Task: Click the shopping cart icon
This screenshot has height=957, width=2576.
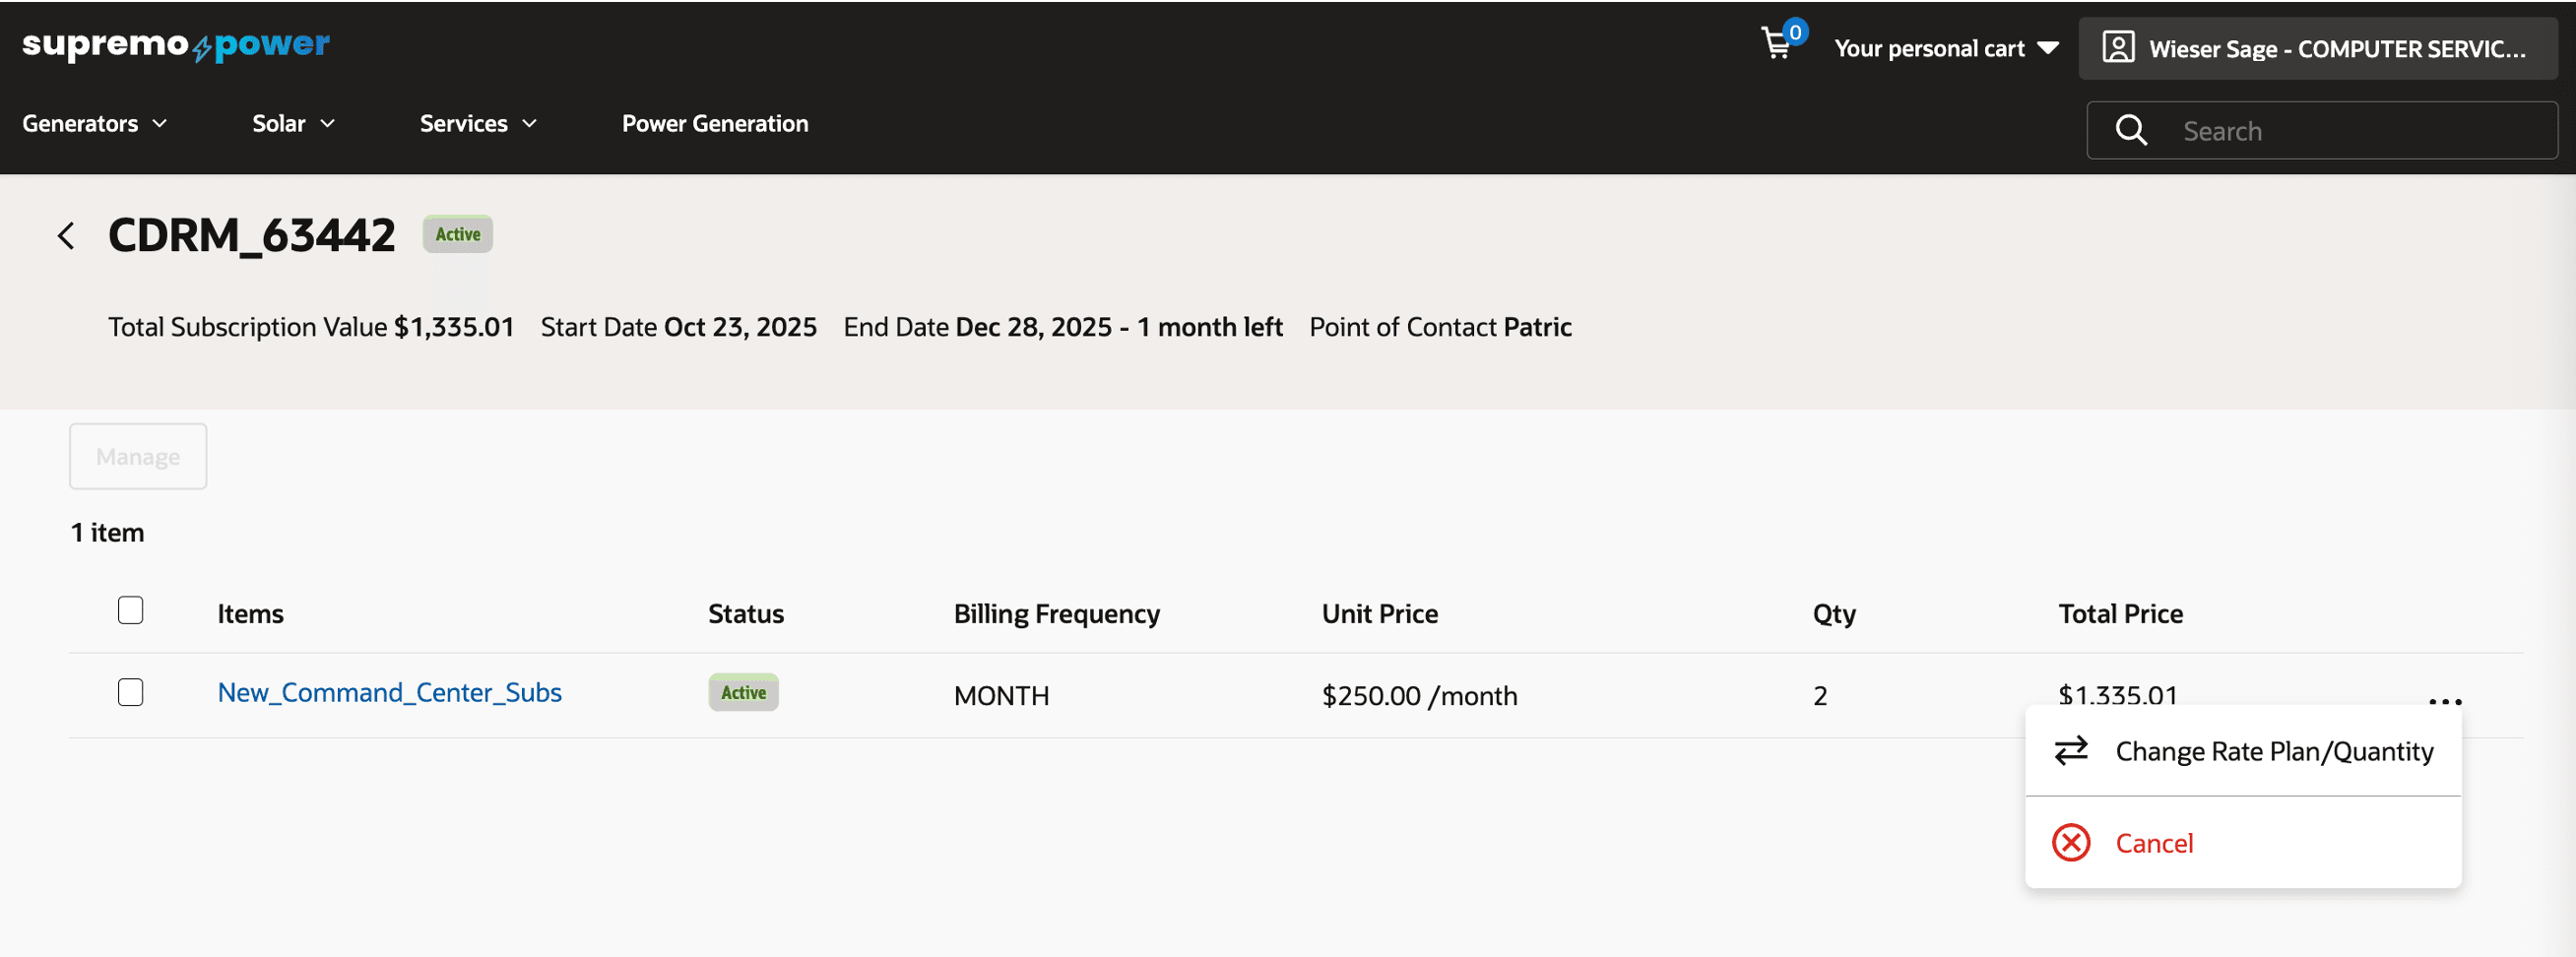Action: tap(1777, 45)
